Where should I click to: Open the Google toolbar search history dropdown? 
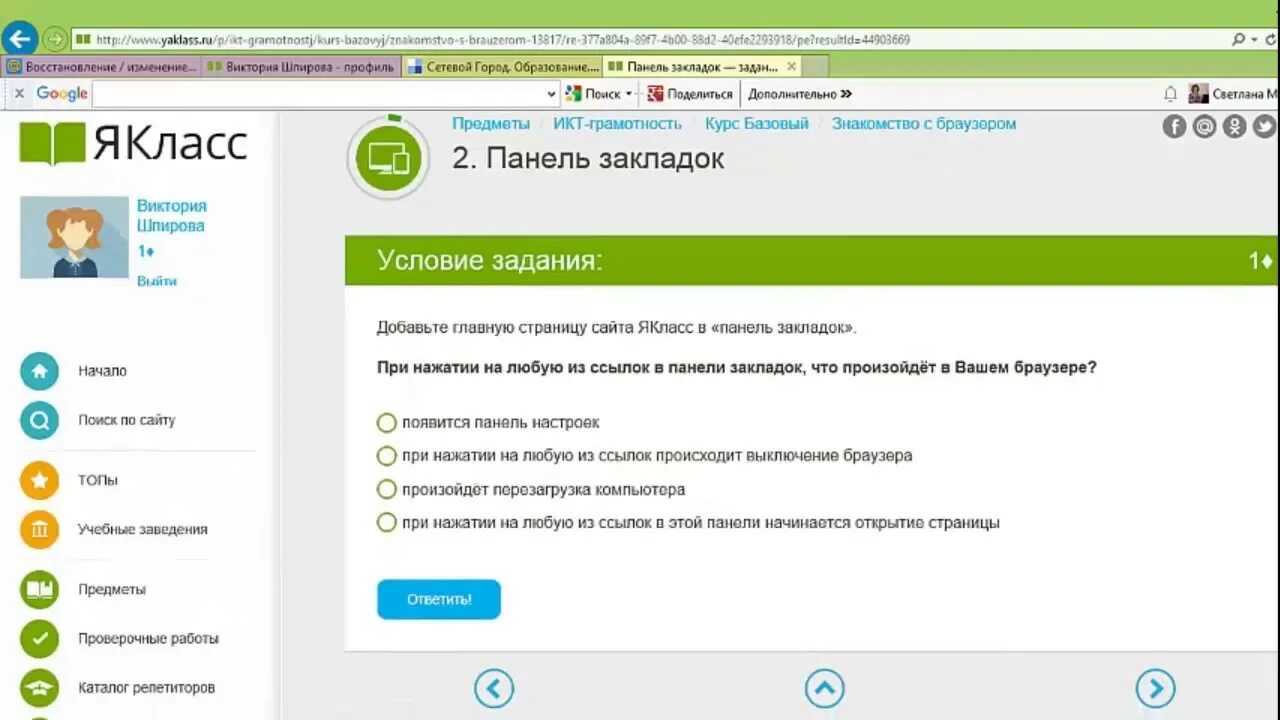click(552, 94)
